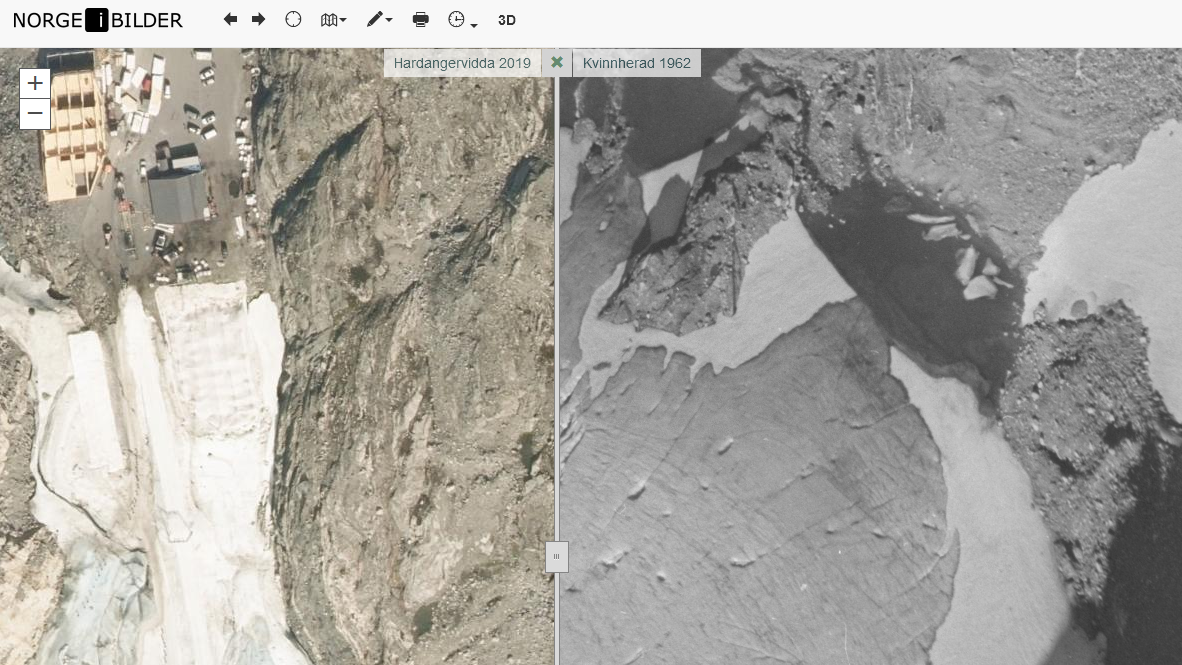This screenshot has width=1182, height=665.
Task: Open the pencil drawing tools dropdown
Action: click(379, 20)
